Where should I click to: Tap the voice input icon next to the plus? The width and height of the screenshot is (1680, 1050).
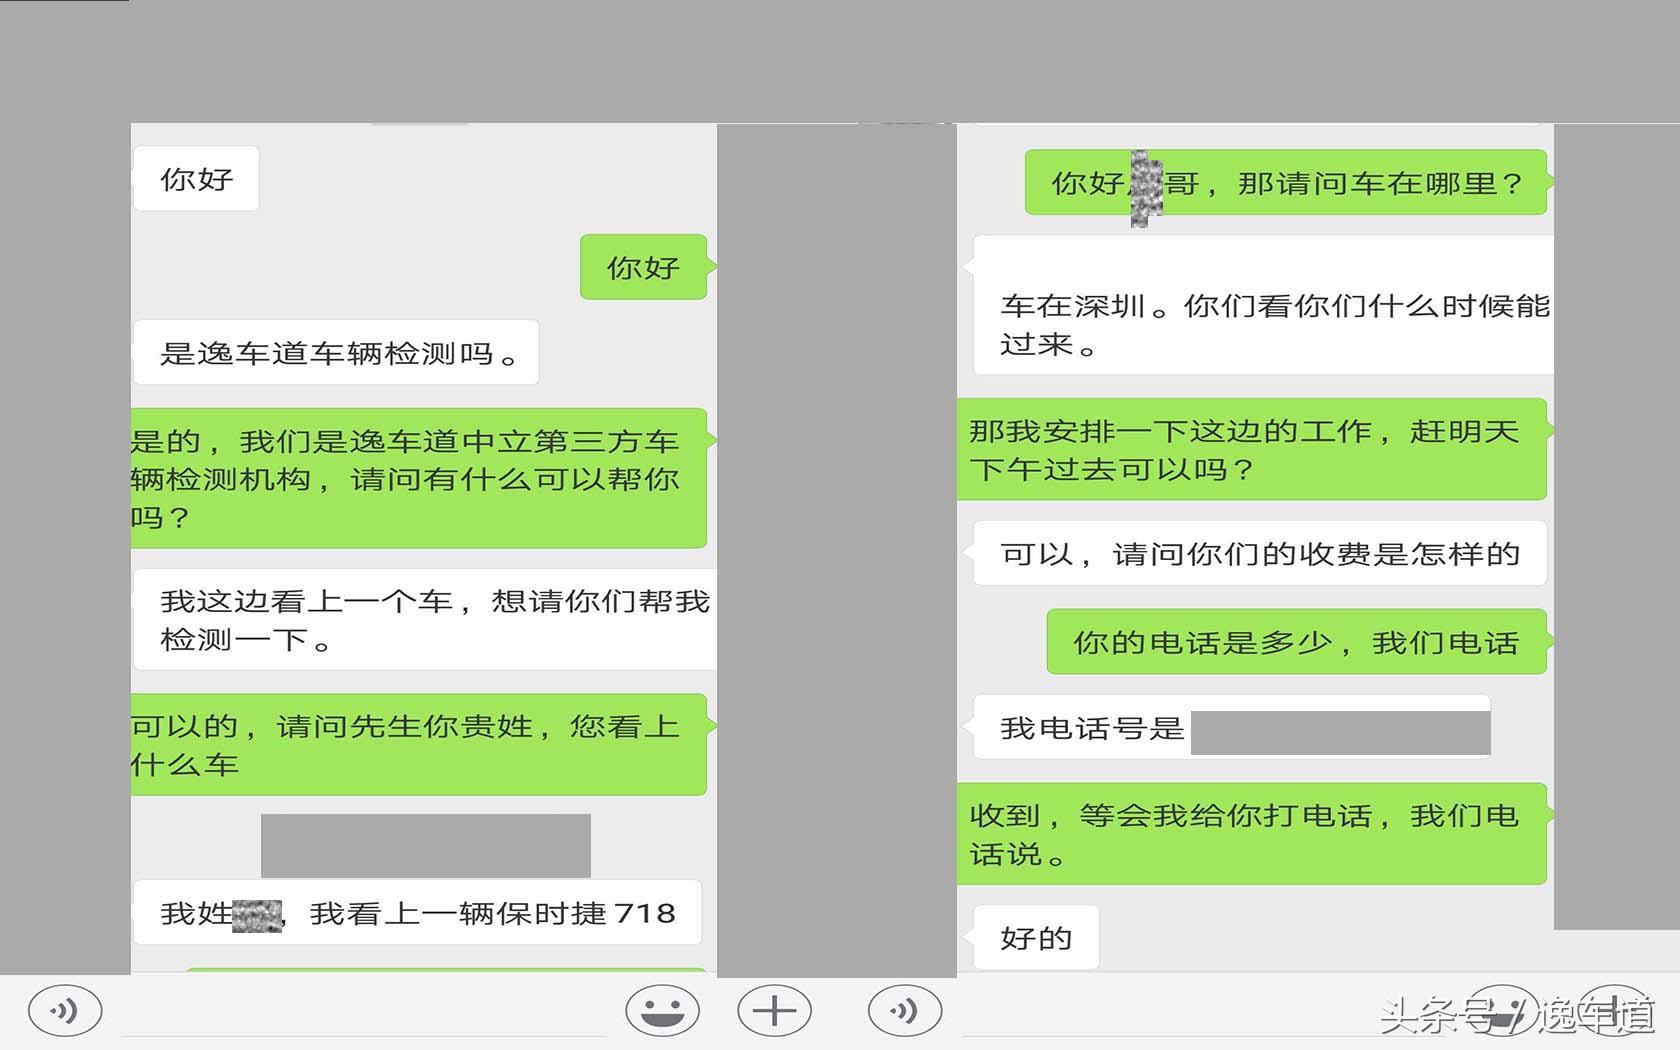coord(903,1010)
